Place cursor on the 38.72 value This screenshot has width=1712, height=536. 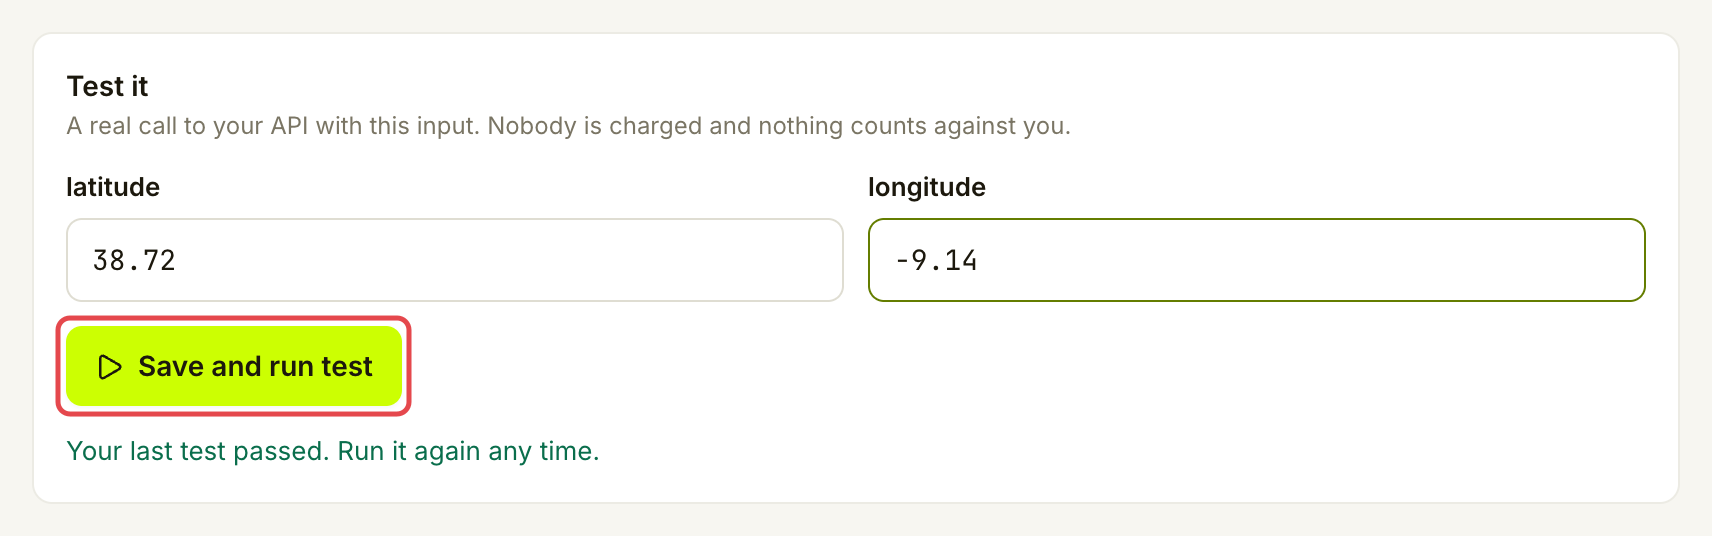[x=134, y=260]
